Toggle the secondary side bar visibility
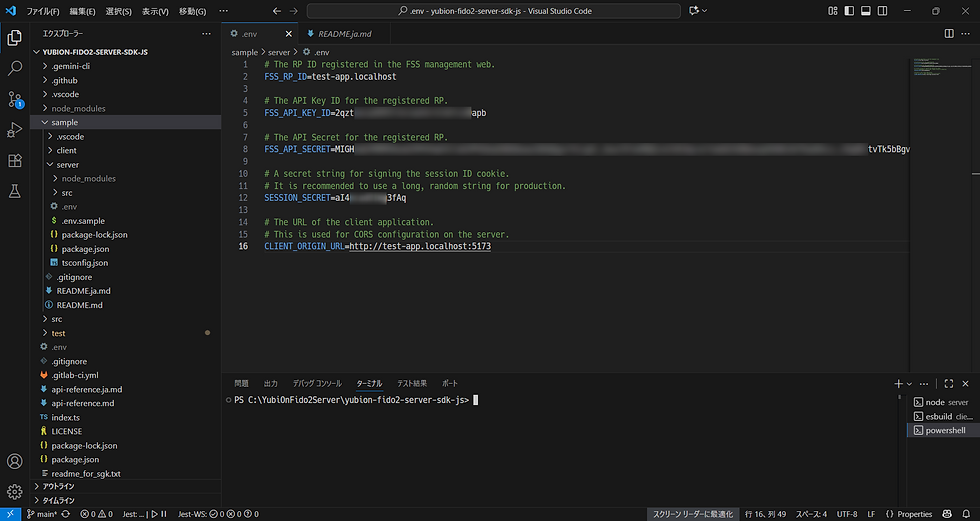 tap(882, 11)
